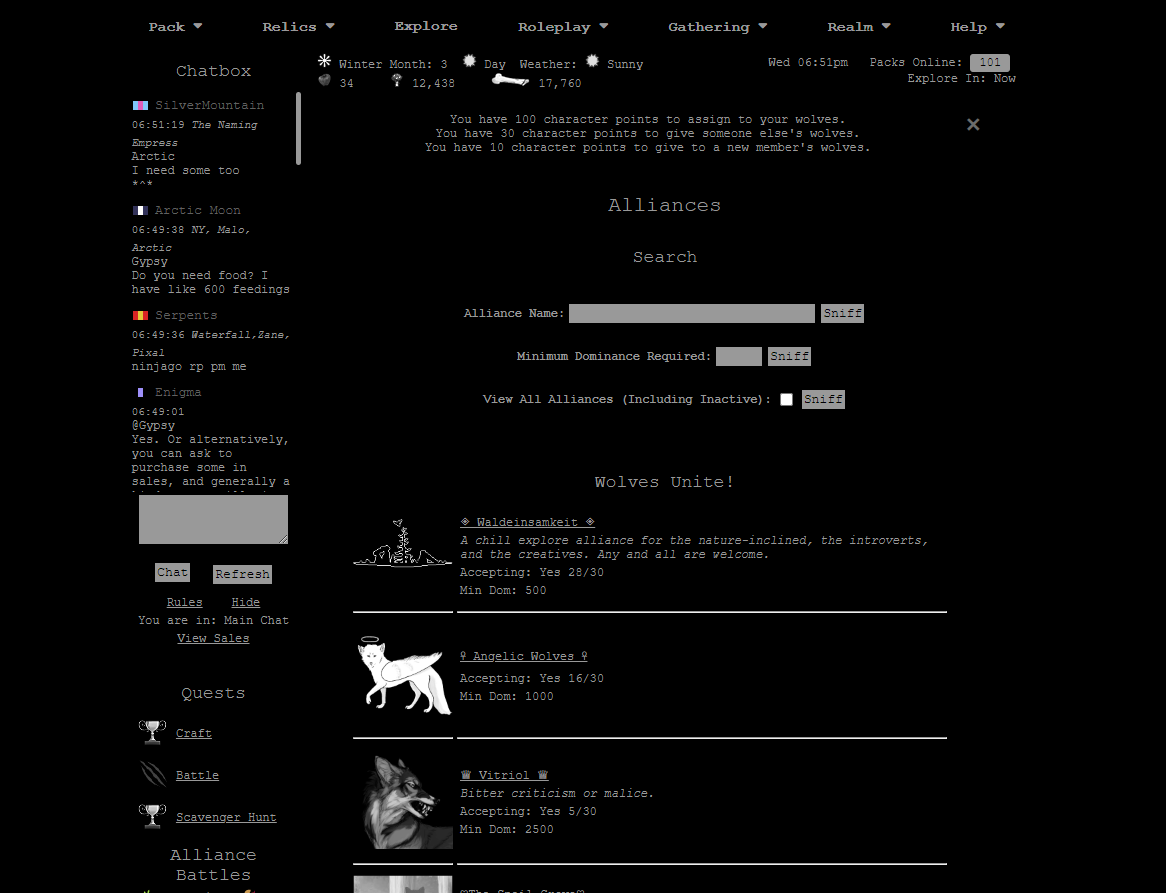1166x893 pixels.
Task: Expand the Gathering menu
Action: [718, 27]
